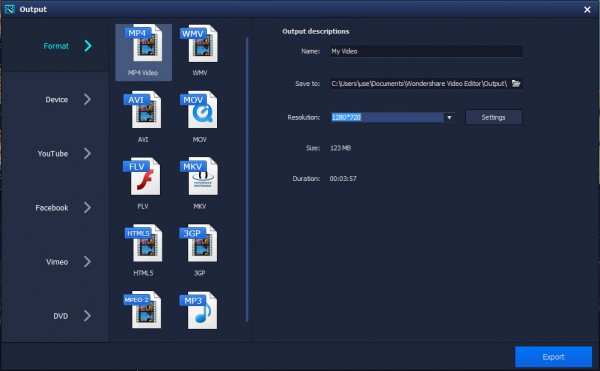The width and height of the screenshot is (600, 371).
Task: Select the MOV QuickTime format
Action: coord(200,117)
